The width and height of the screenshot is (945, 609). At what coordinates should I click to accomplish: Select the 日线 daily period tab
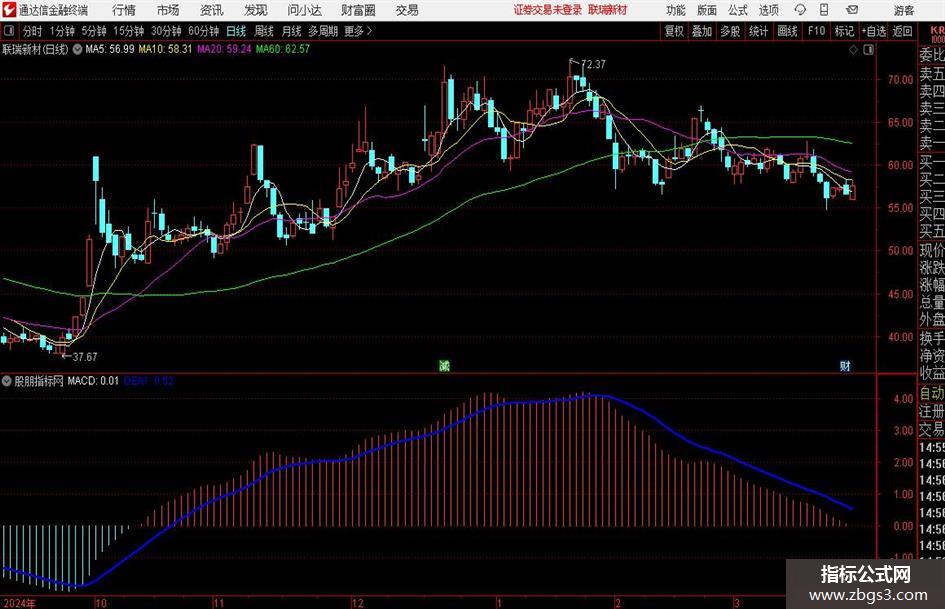[236, 31]
